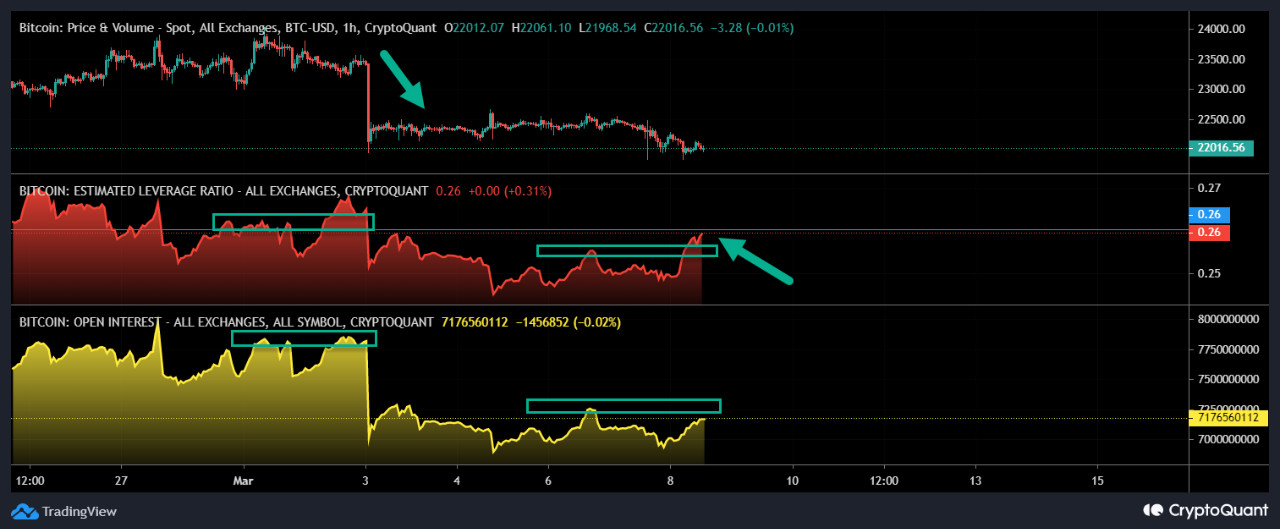
Task: Open the Estimated Leverage Ratio legend title
Action: coord(223,190)
